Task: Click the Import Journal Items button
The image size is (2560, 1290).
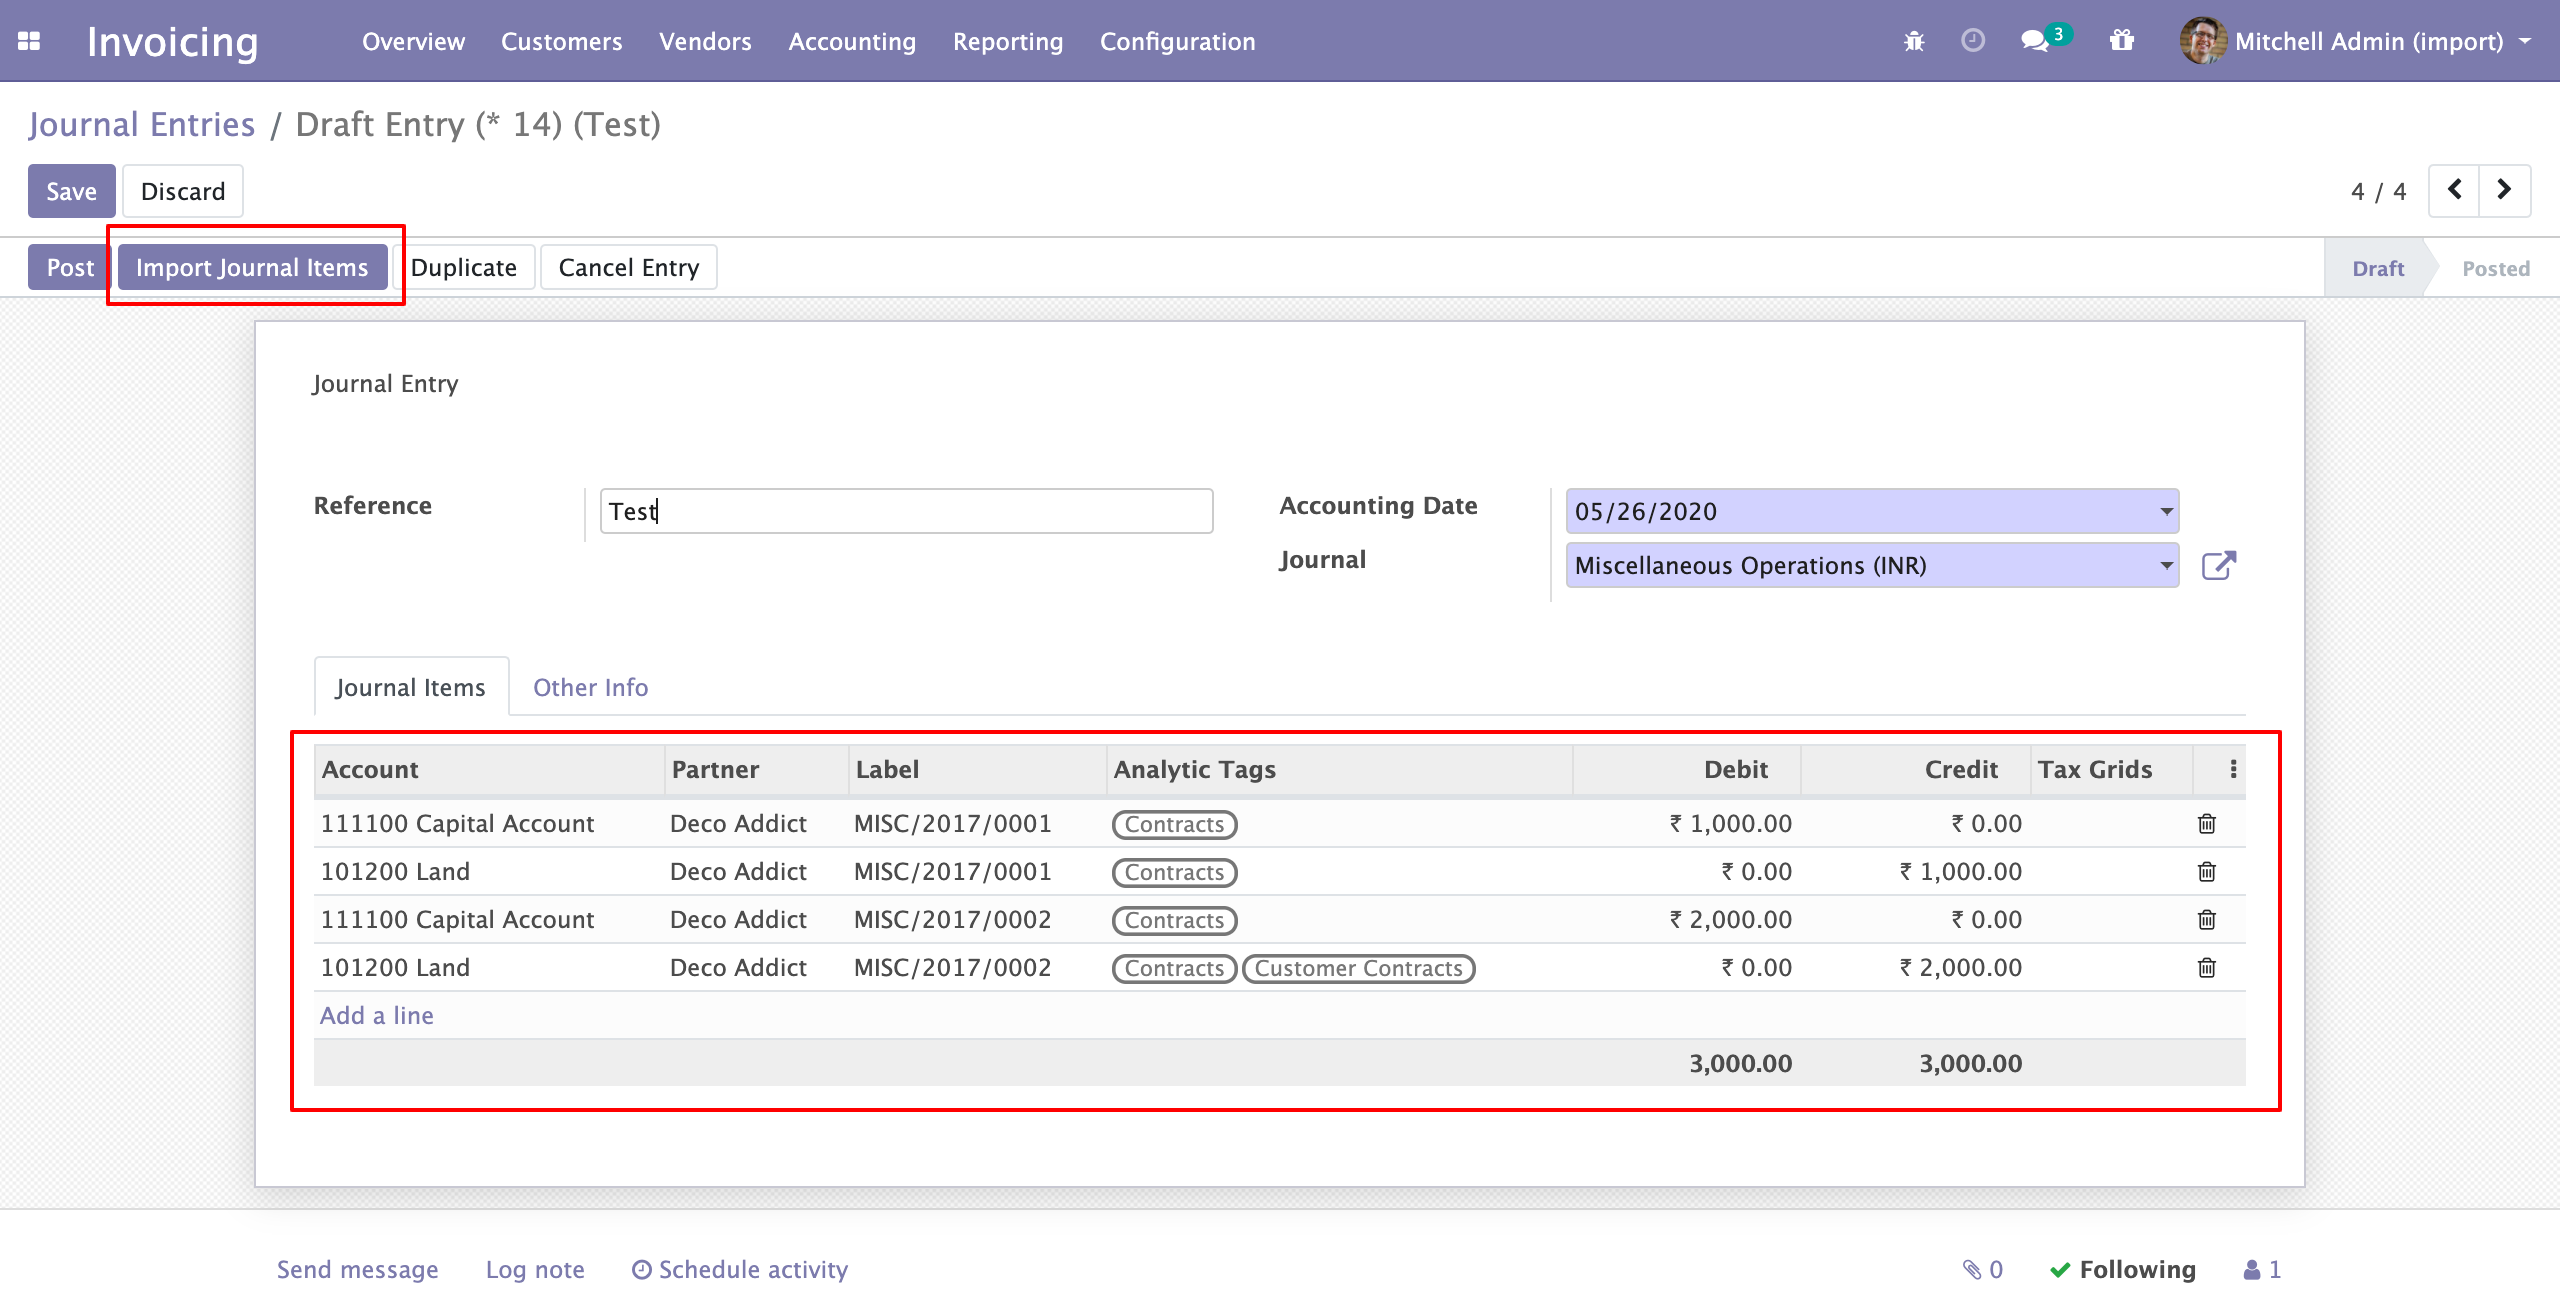Action: 252,268
